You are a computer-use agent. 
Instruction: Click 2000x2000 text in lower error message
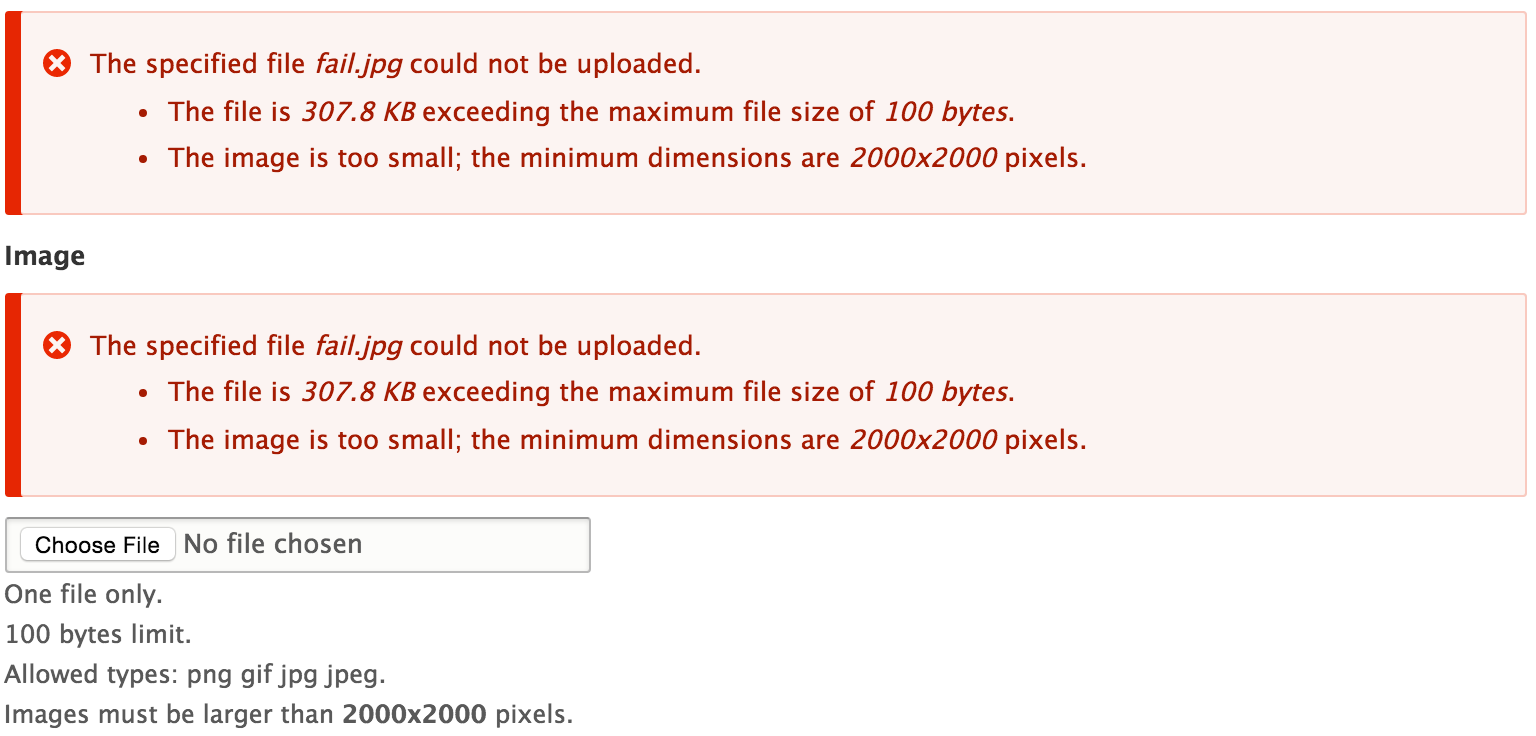click(x=923, y=440)
